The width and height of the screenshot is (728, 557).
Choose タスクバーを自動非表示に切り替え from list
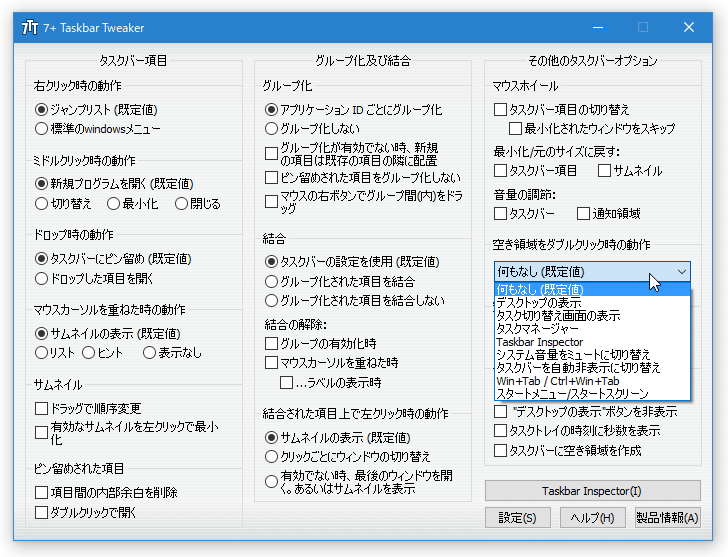click(x=593, y=368)
